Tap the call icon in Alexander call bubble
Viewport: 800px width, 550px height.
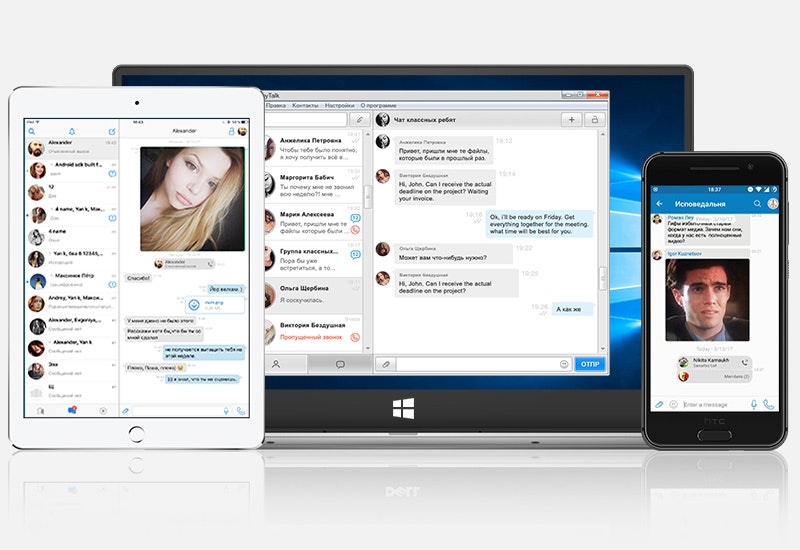pos(210,264)
